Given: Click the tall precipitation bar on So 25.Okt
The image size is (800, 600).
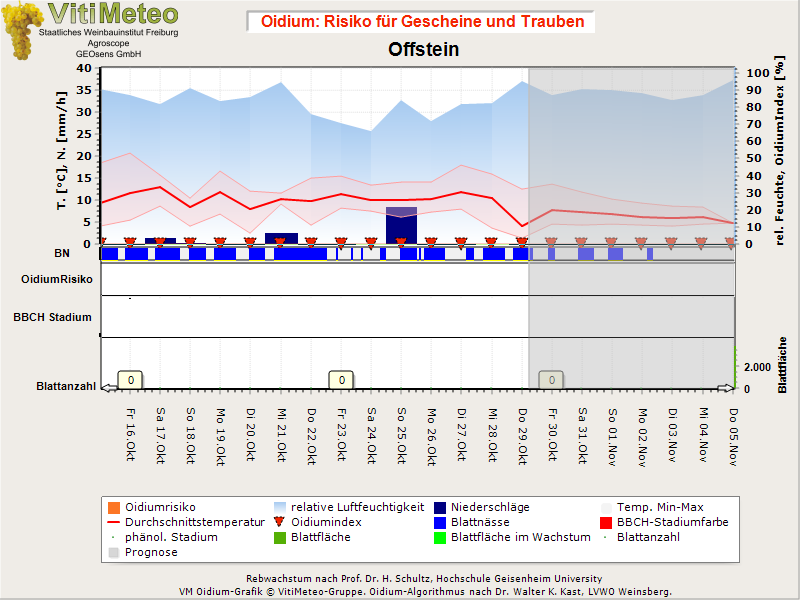Looking at the screenshot, I should (x=402, y=226).
